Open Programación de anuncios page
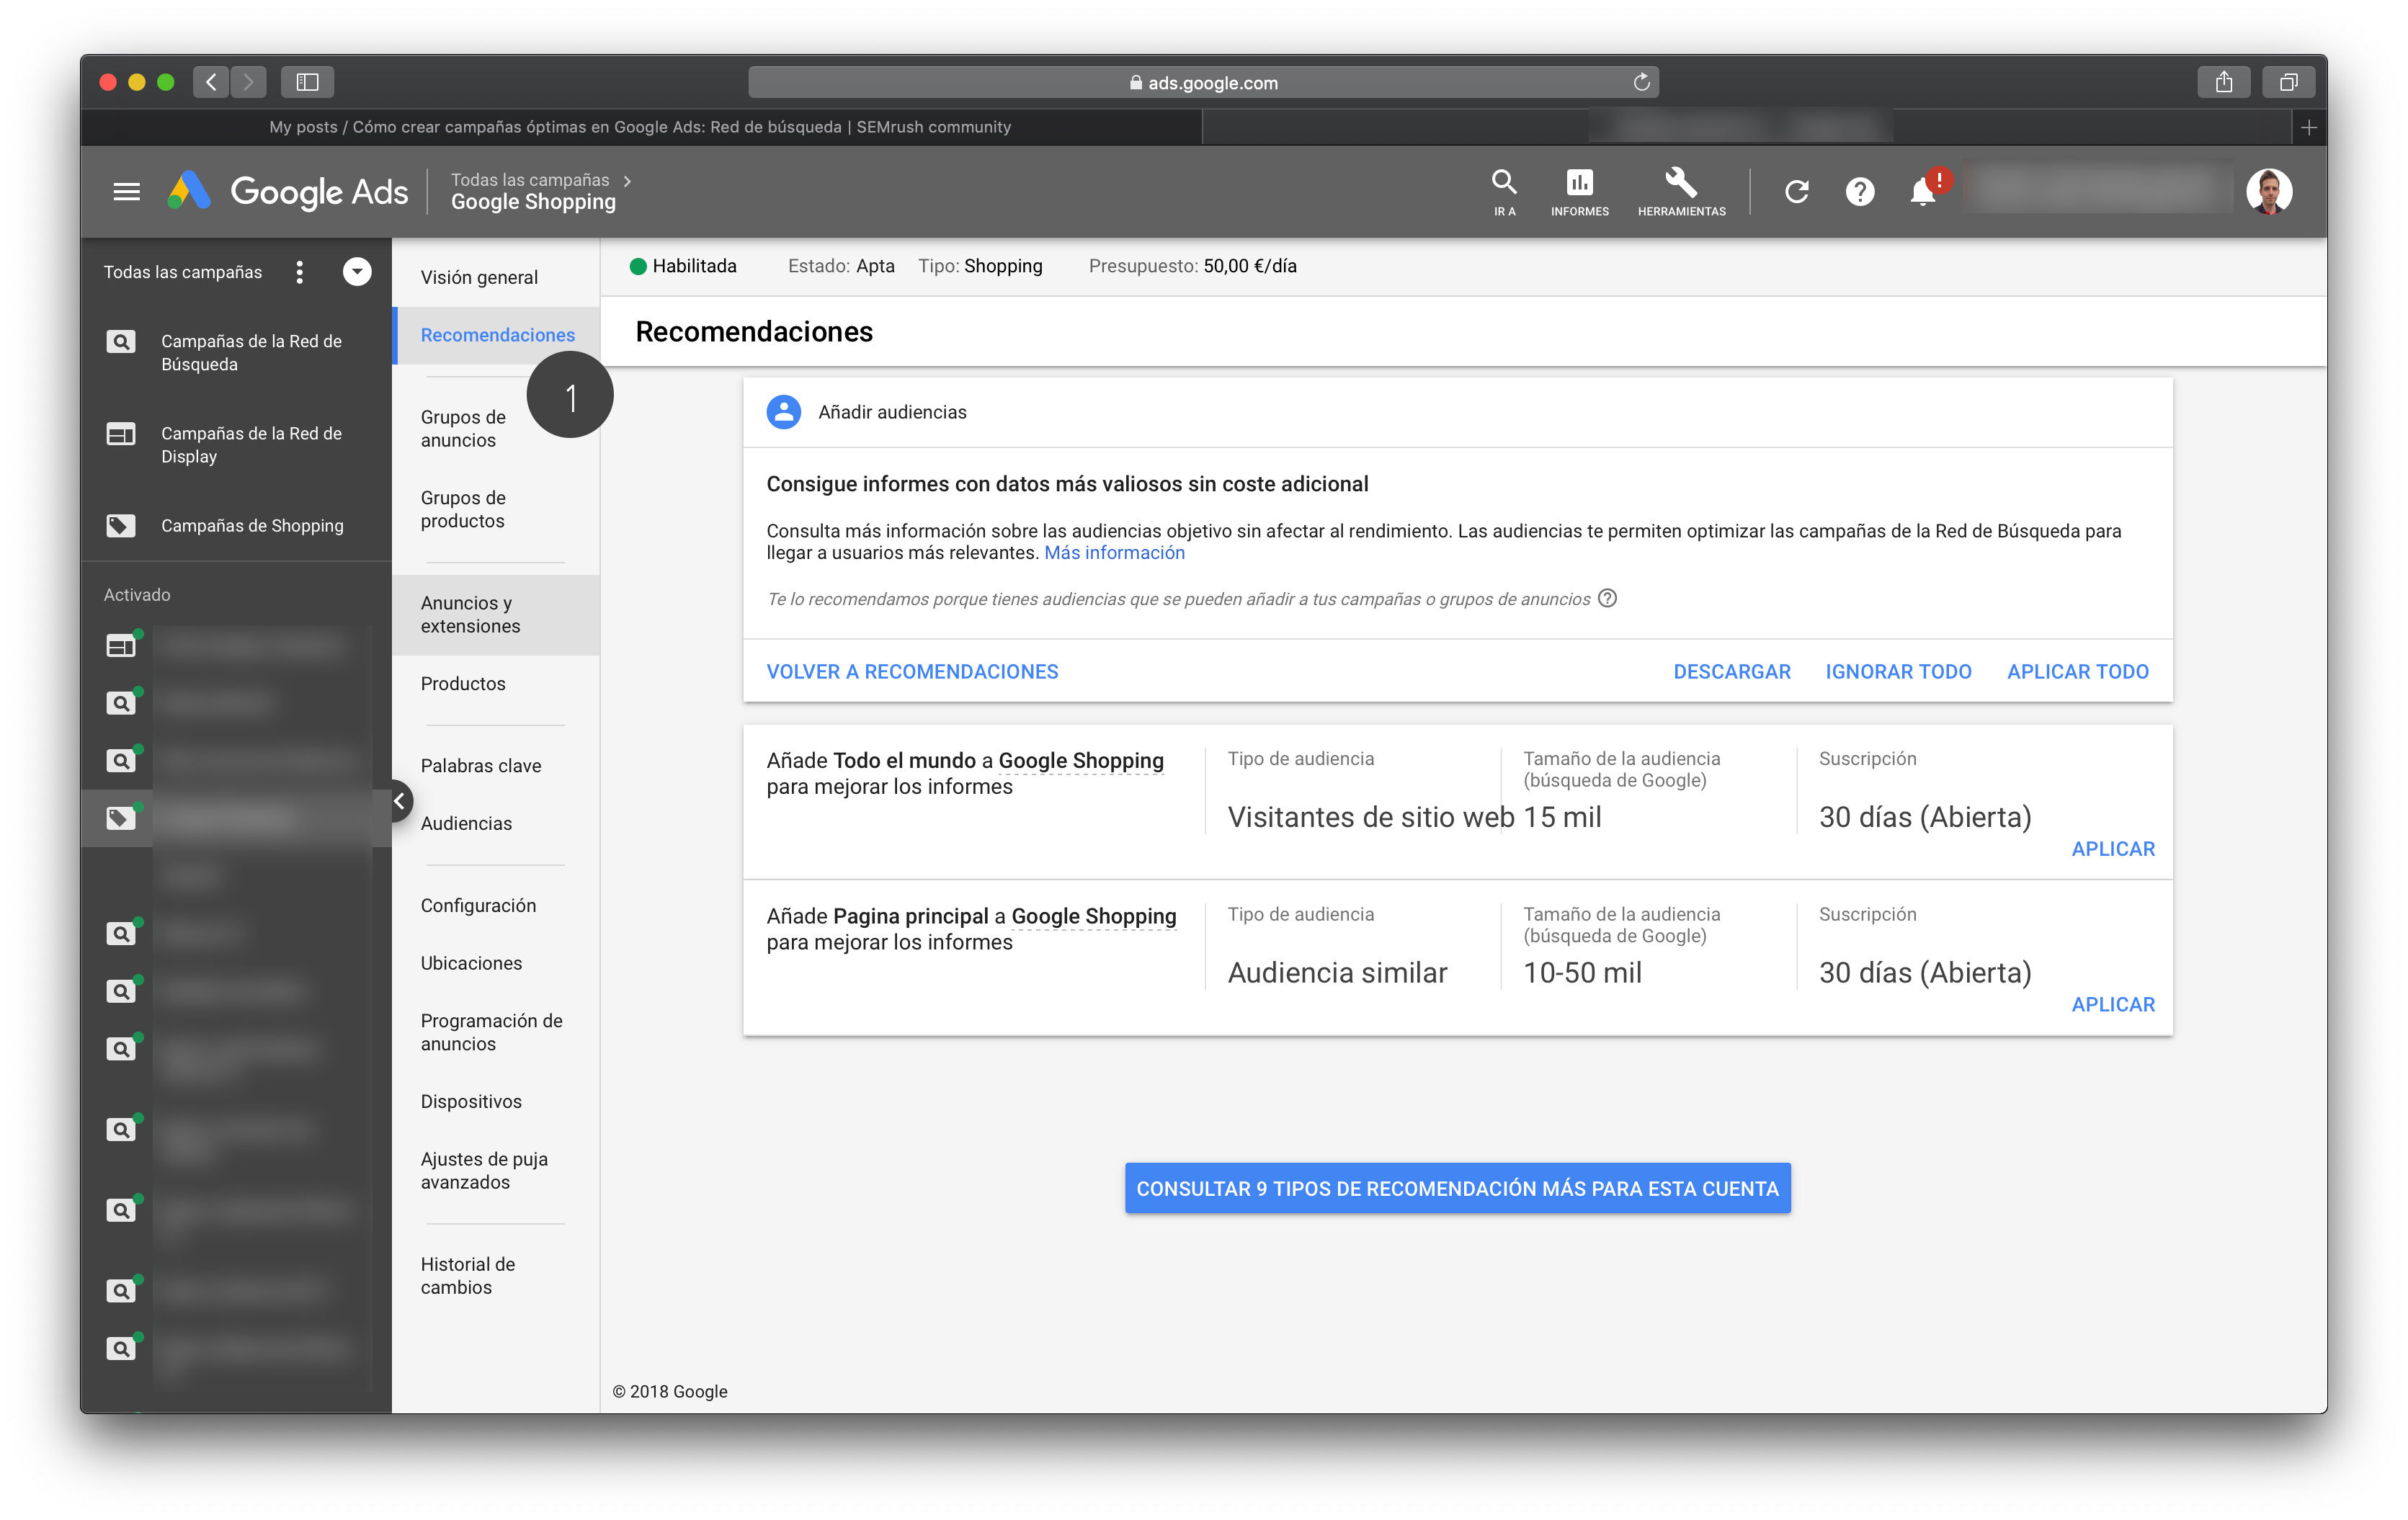 coord(491,1032)
